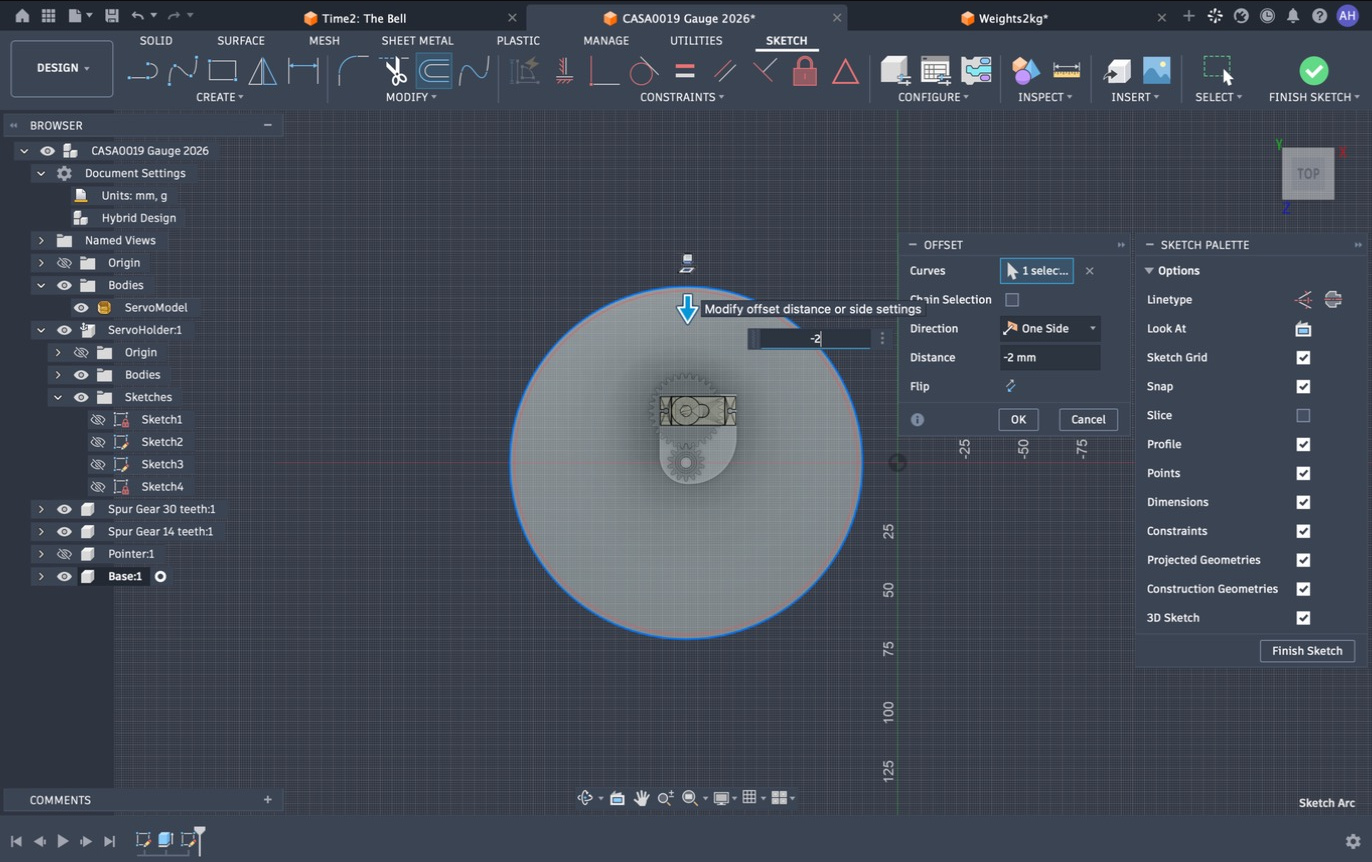The image size is (1372, 862).
Task: Cancel the Offset dialog
Action: click(x=1088, y=420)
